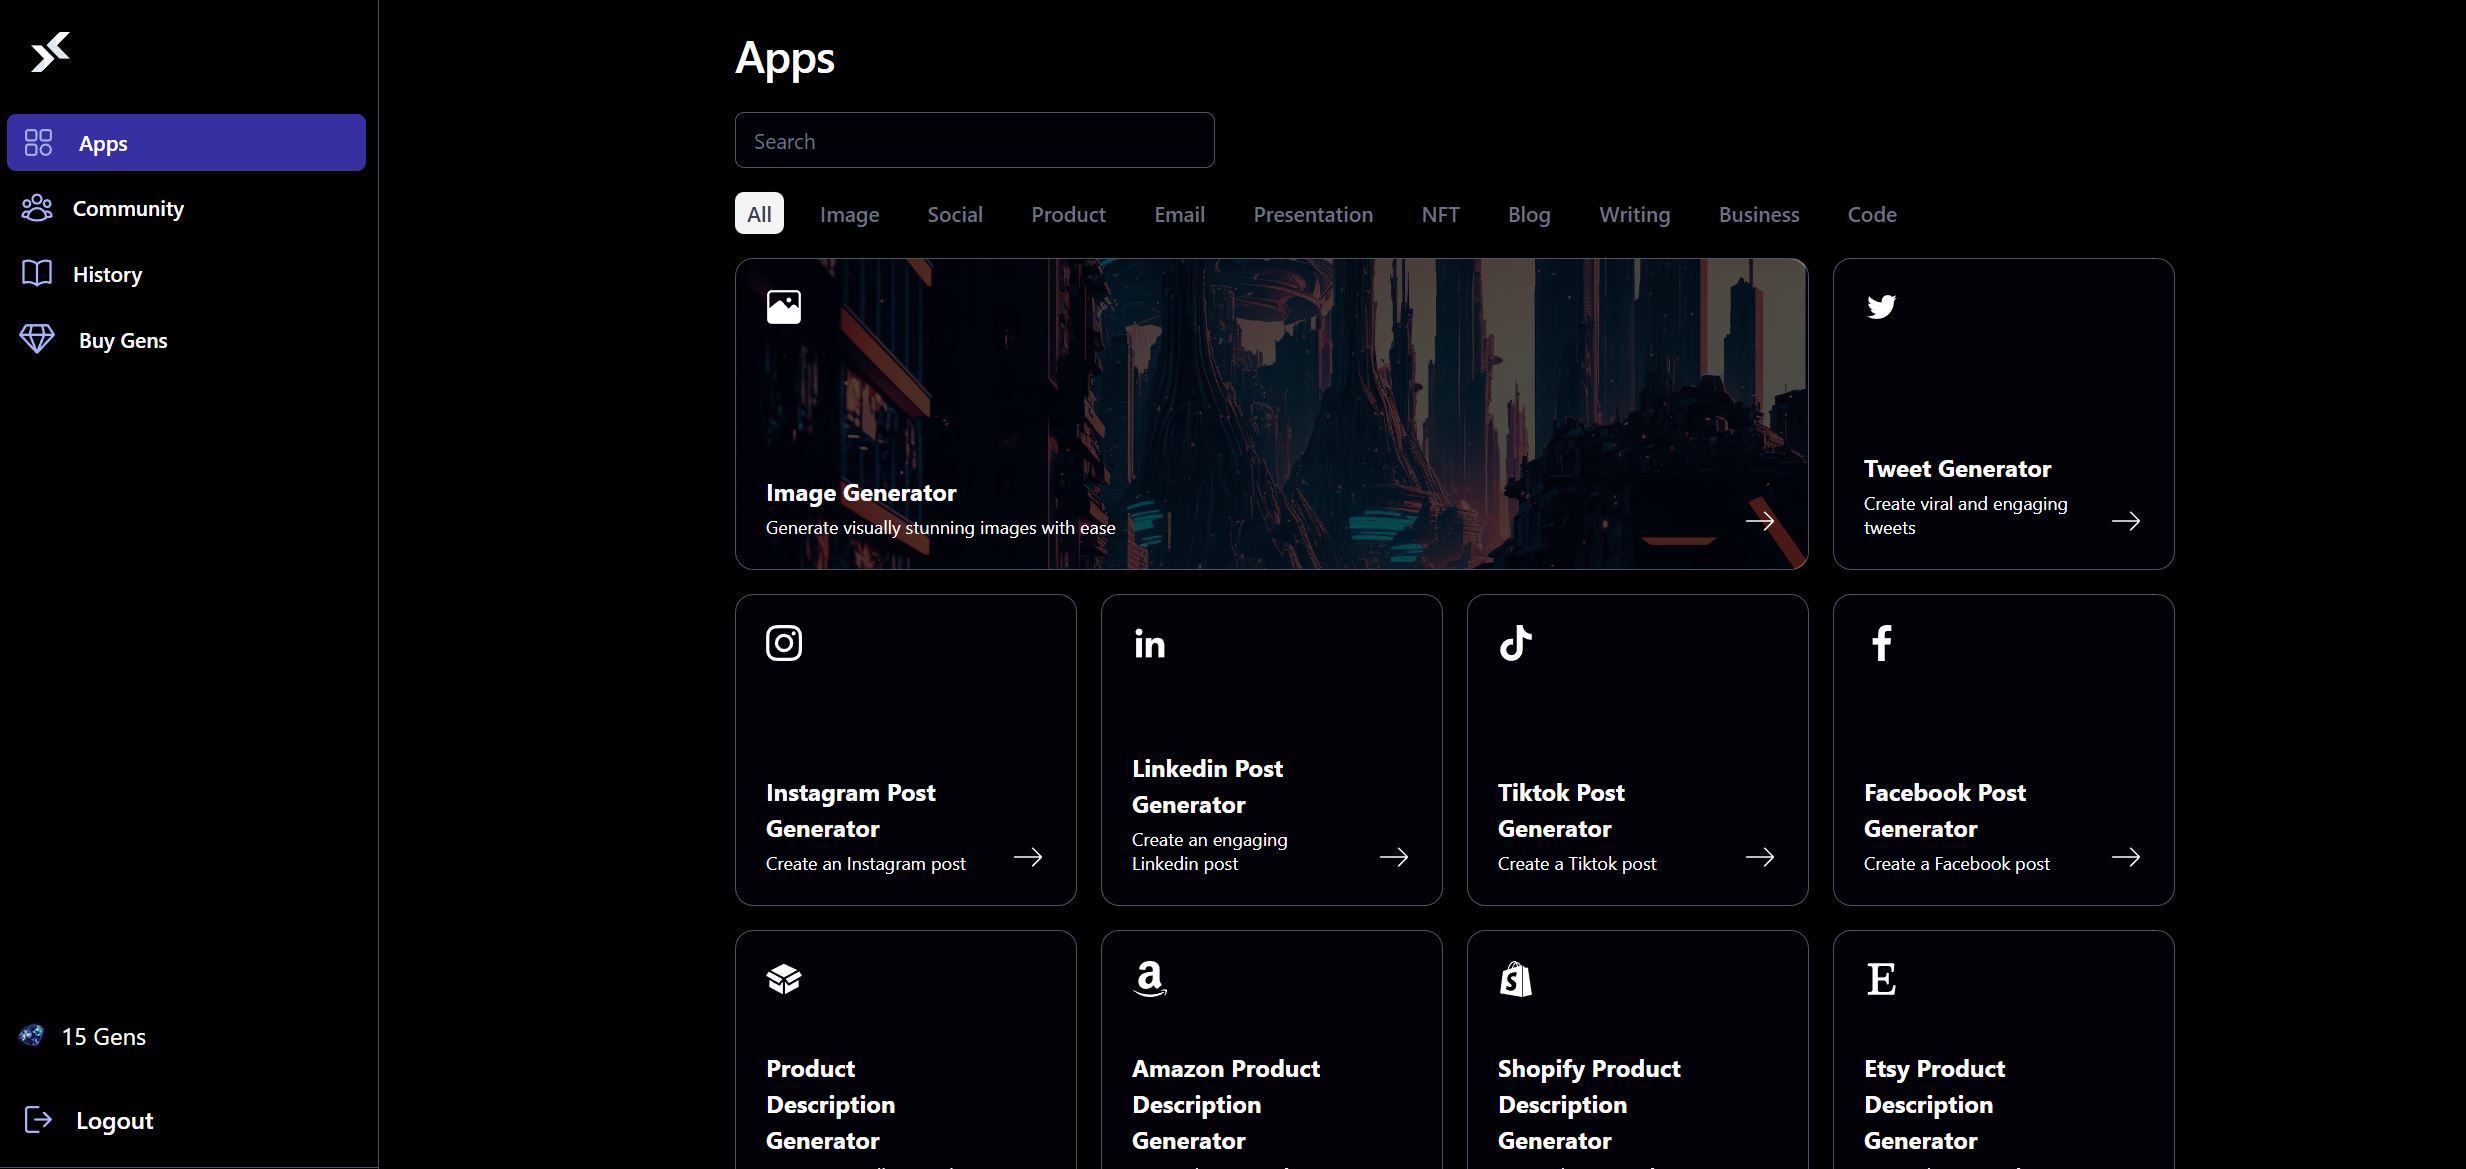Click the LinkedIn Post Generator icon
This screenshot has width=2466, height=1169.
[x=1148, y=642]
